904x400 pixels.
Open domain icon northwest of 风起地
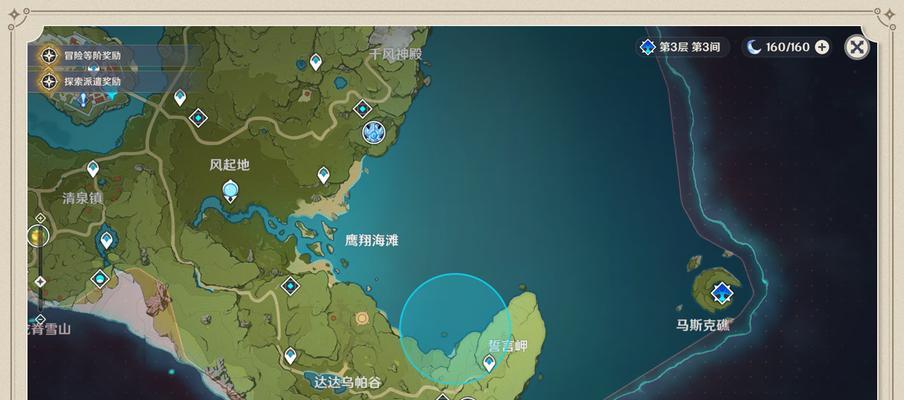point(198,118)
